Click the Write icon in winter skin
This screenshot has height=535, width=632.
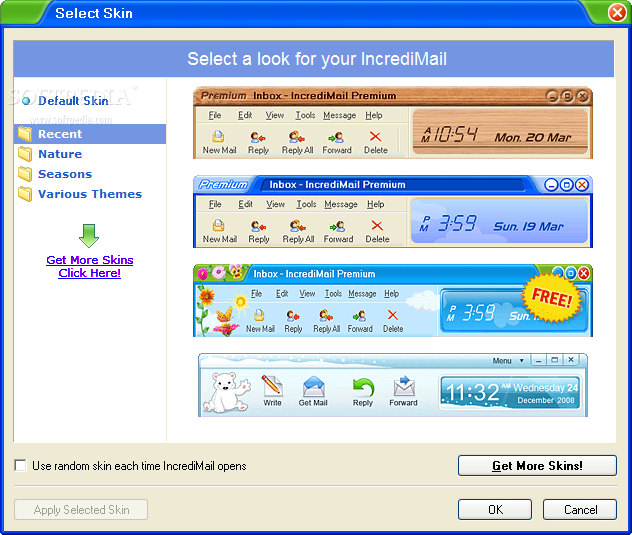point(272,385)
